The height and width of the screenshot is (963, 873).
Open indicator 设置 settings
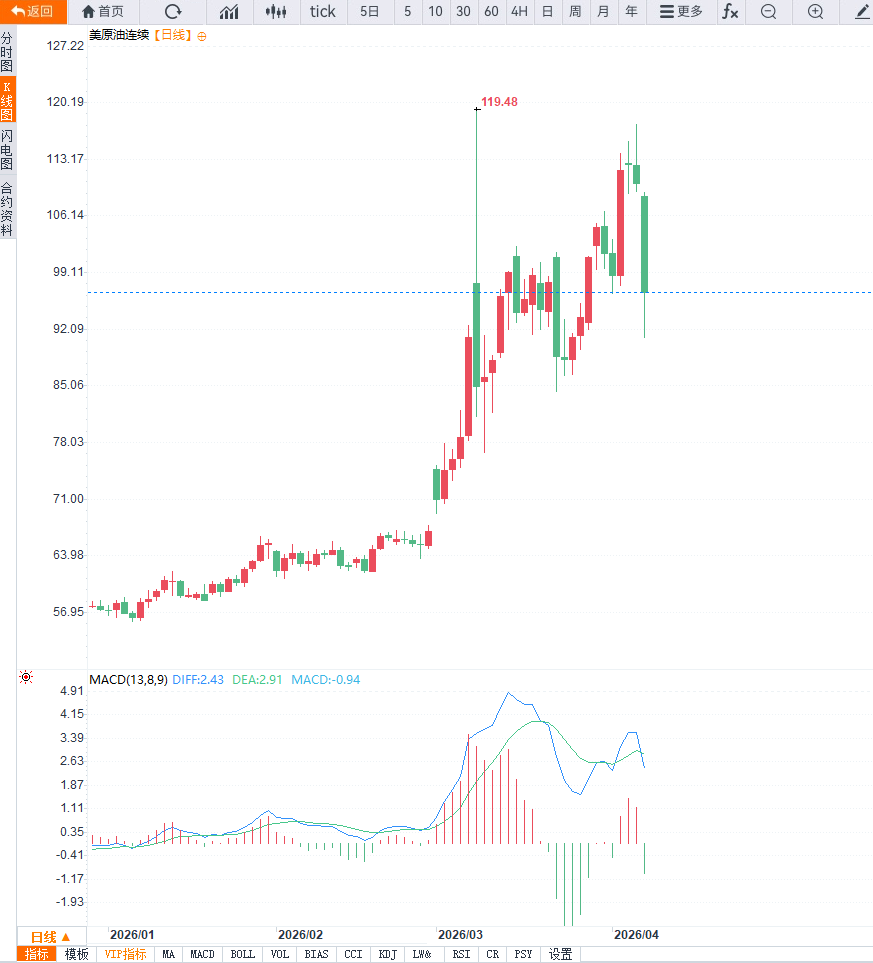tap(561, 954)
